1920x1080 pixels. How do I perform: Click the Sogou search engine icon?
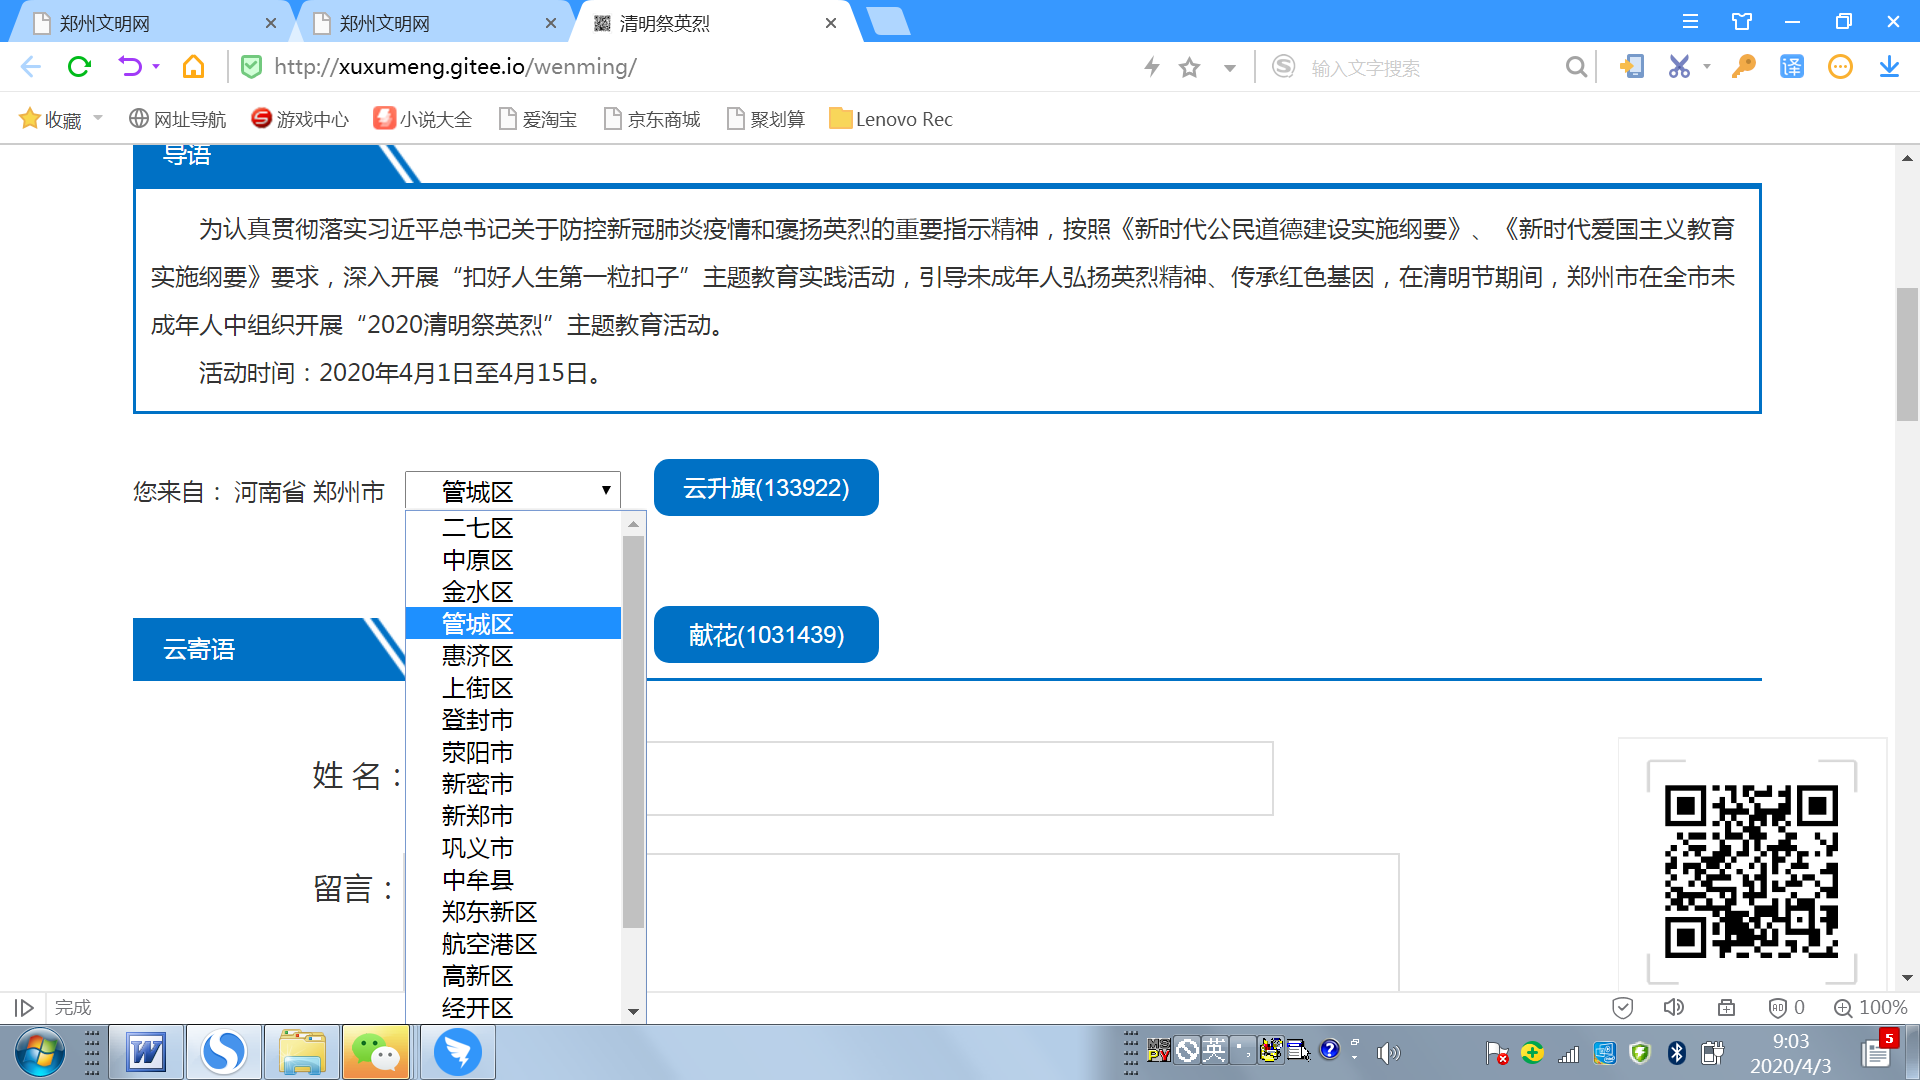1284,67
